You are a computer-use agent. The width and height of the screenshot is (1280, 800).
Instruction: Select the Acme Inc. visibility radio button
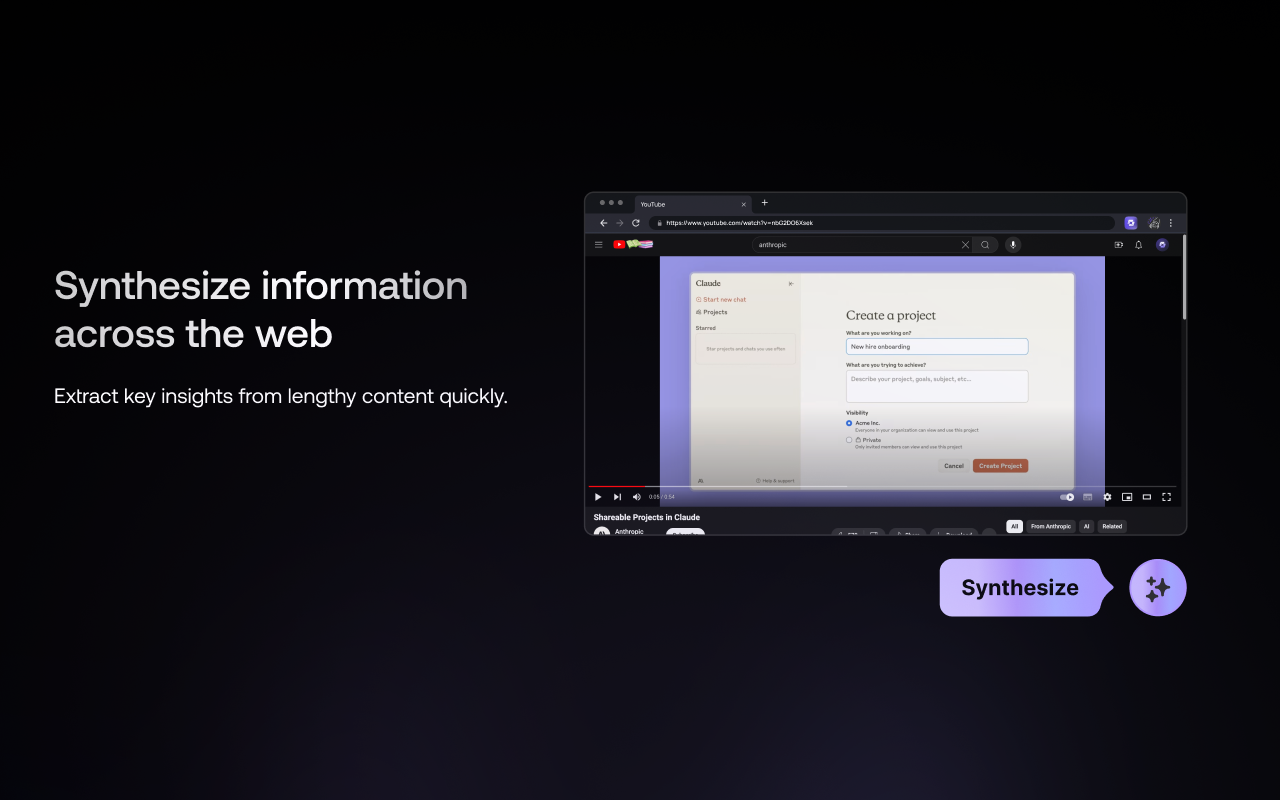click(849, 423)
